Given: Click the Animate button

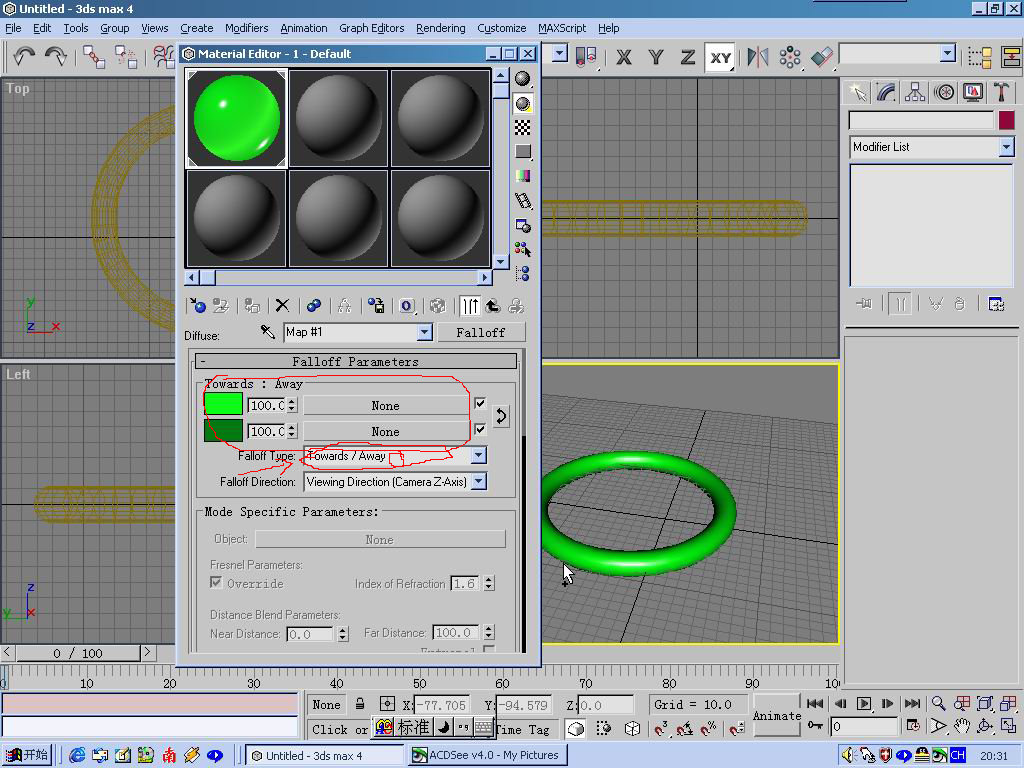Looking at the screenshot, I should click(x=776, y=716).
